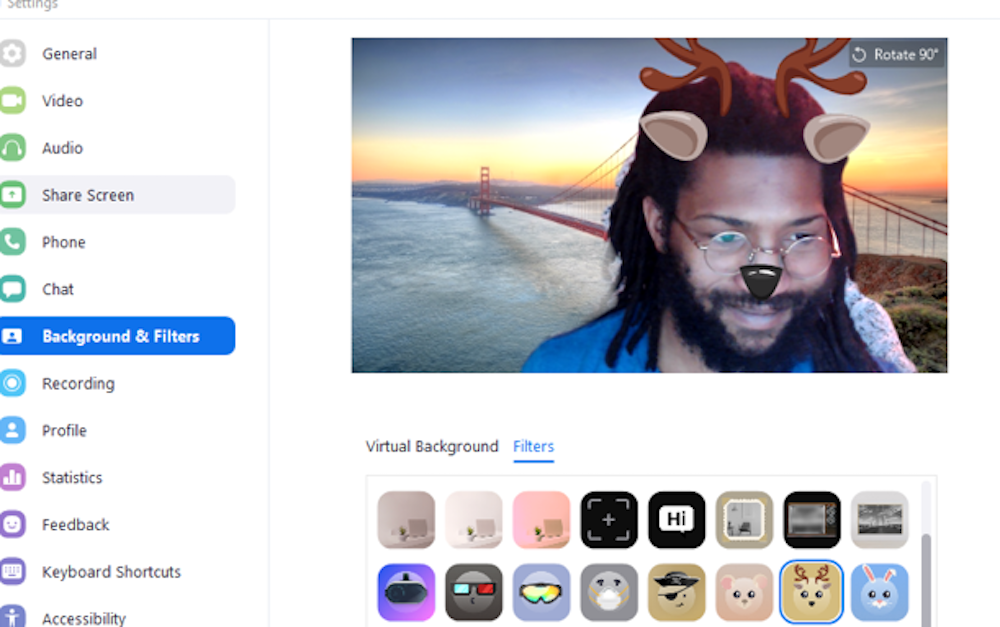
Task: Click the Video camera icon
Action: [x=11, y=101]
